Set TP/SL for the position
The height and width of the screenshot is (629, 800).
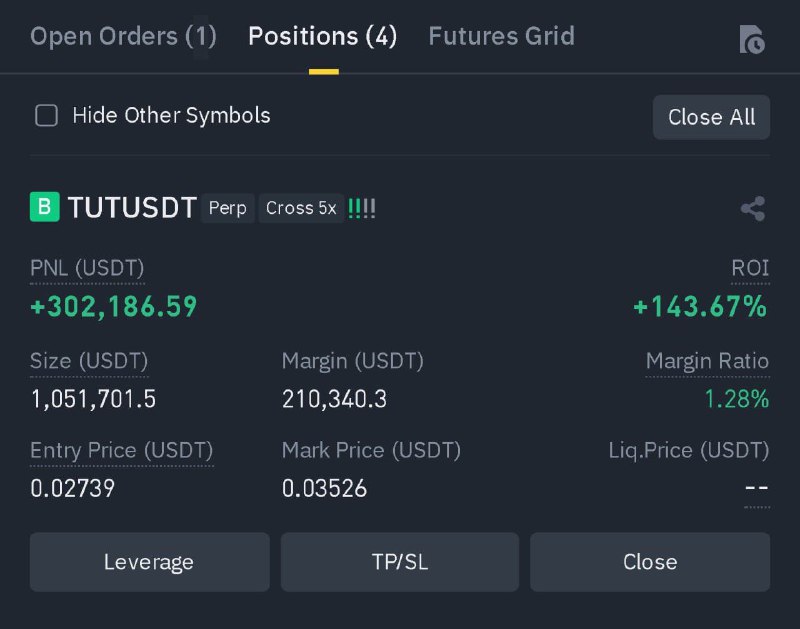pos(400,562)
